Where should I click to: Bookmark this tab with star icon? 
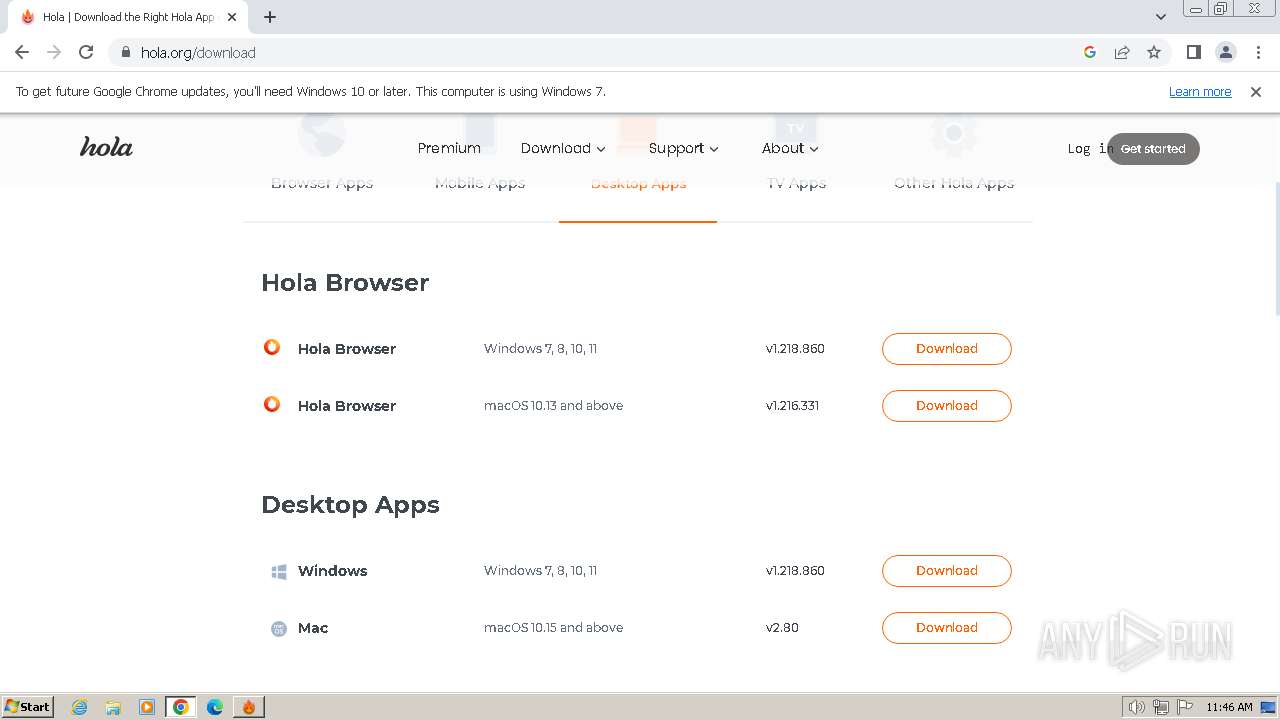pos(1154,52)
